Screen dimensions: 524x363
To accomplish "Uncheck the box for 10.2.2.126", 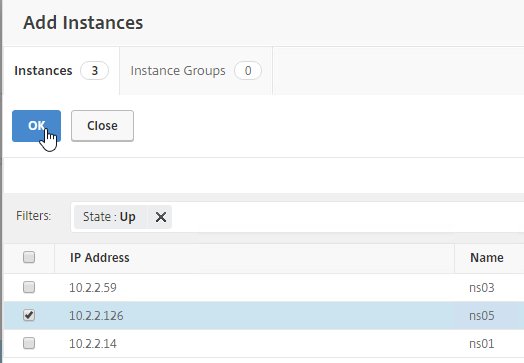I will (x=29, y=315).
